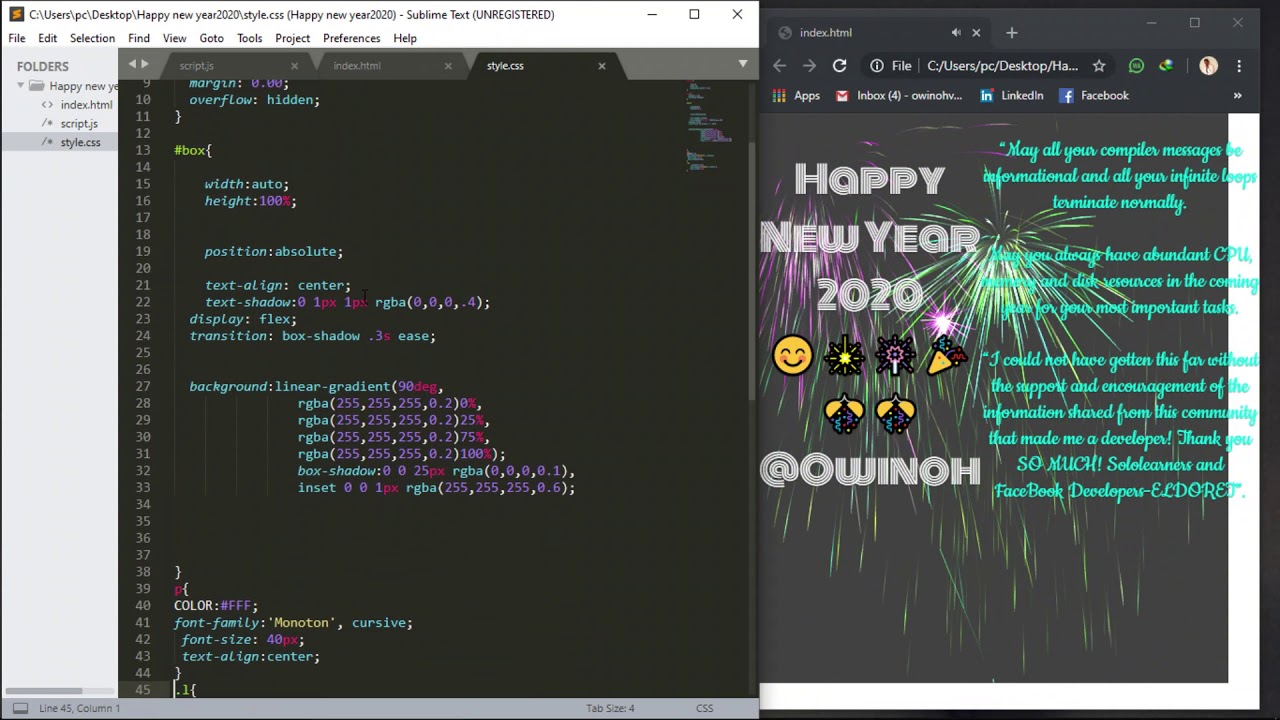Open the Apps bookmark
1280x720 pixels.
pyautogui.click(x=796, y=95)
